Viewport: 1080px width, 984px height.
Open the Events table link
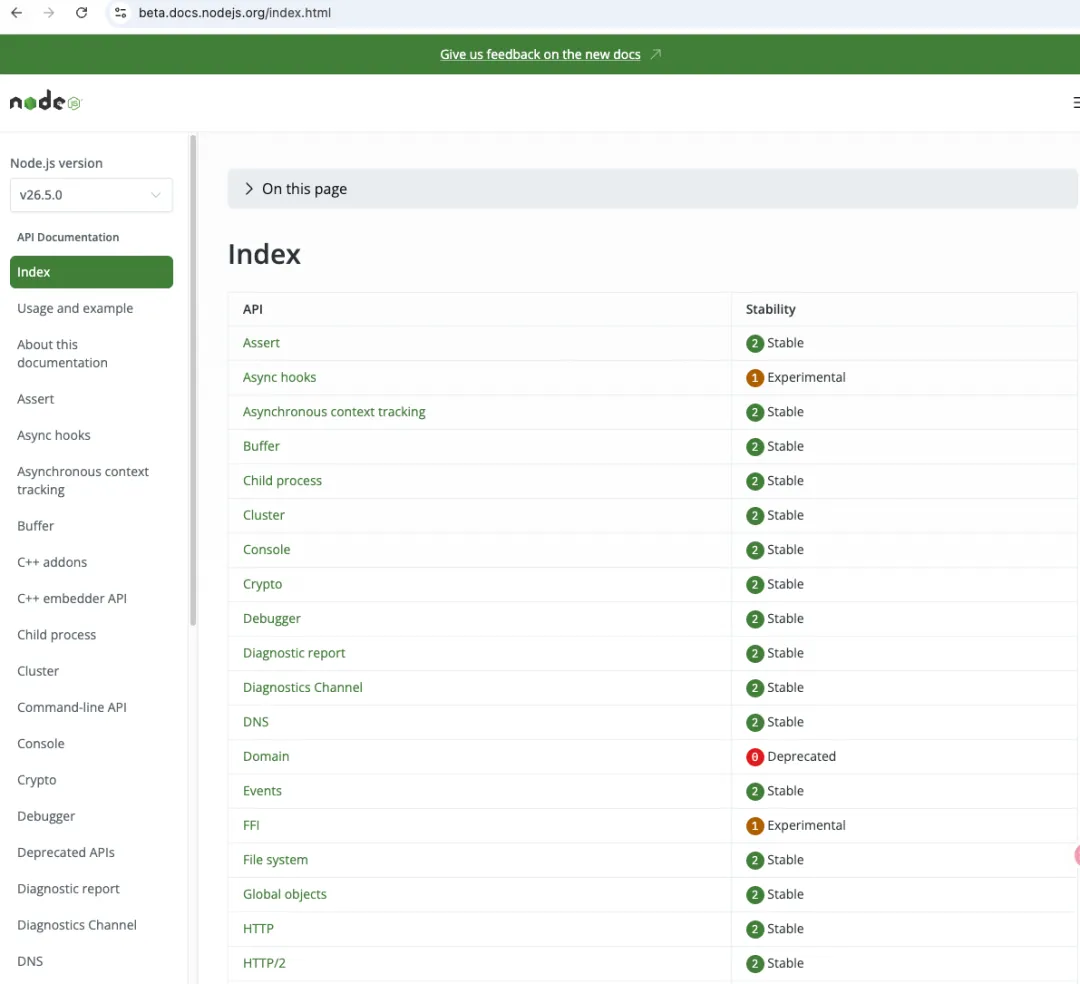coord(262,791)
